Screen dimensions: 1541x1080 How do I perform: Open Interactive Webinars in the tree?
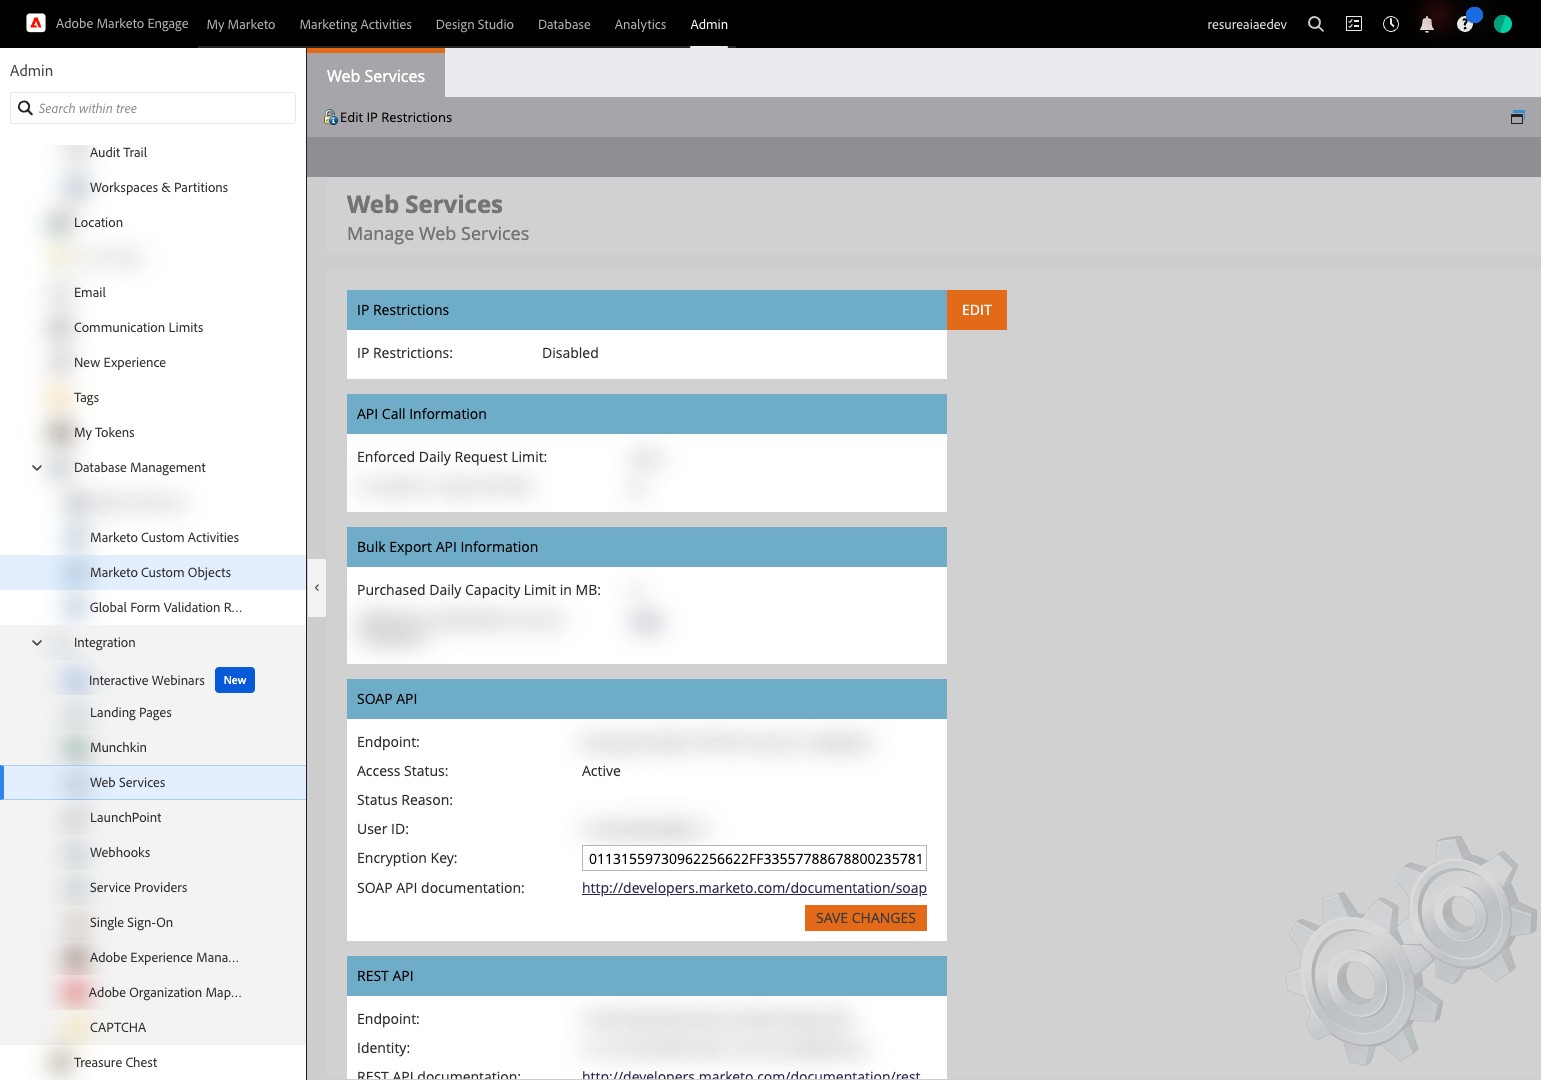147,681
